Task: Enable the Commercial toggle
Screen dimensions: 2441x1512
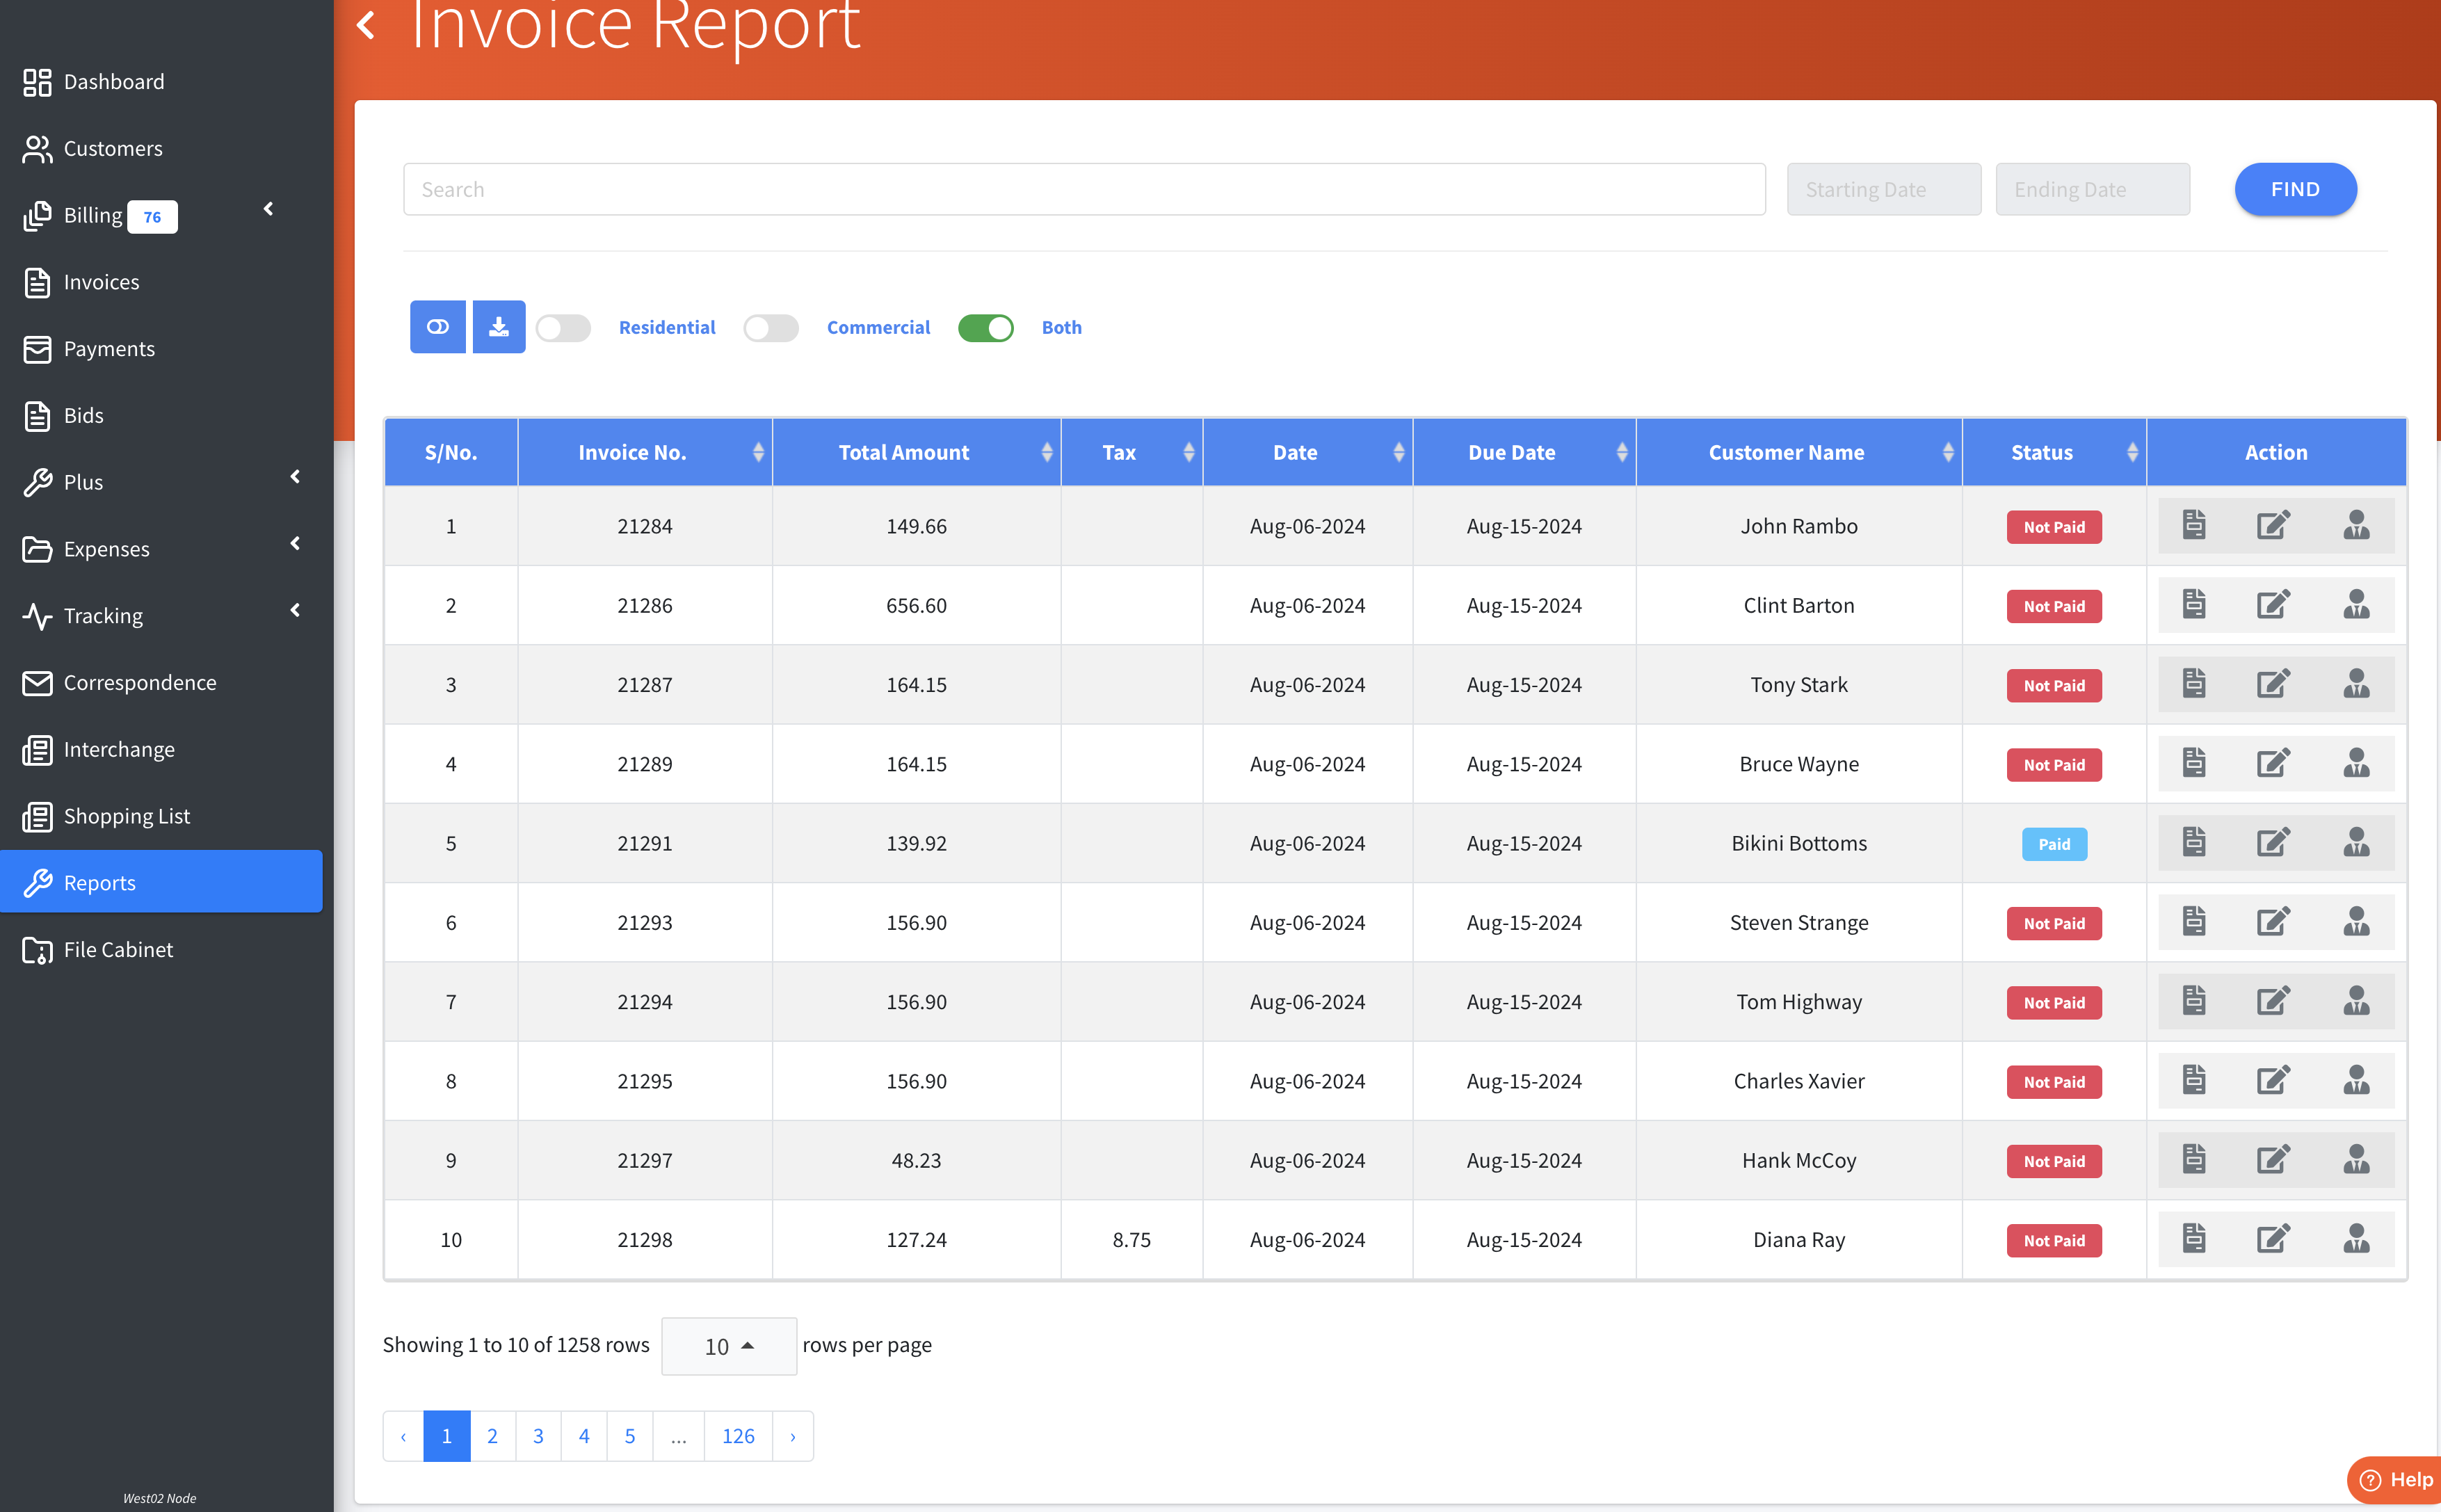Action: [x=770, y=328]
